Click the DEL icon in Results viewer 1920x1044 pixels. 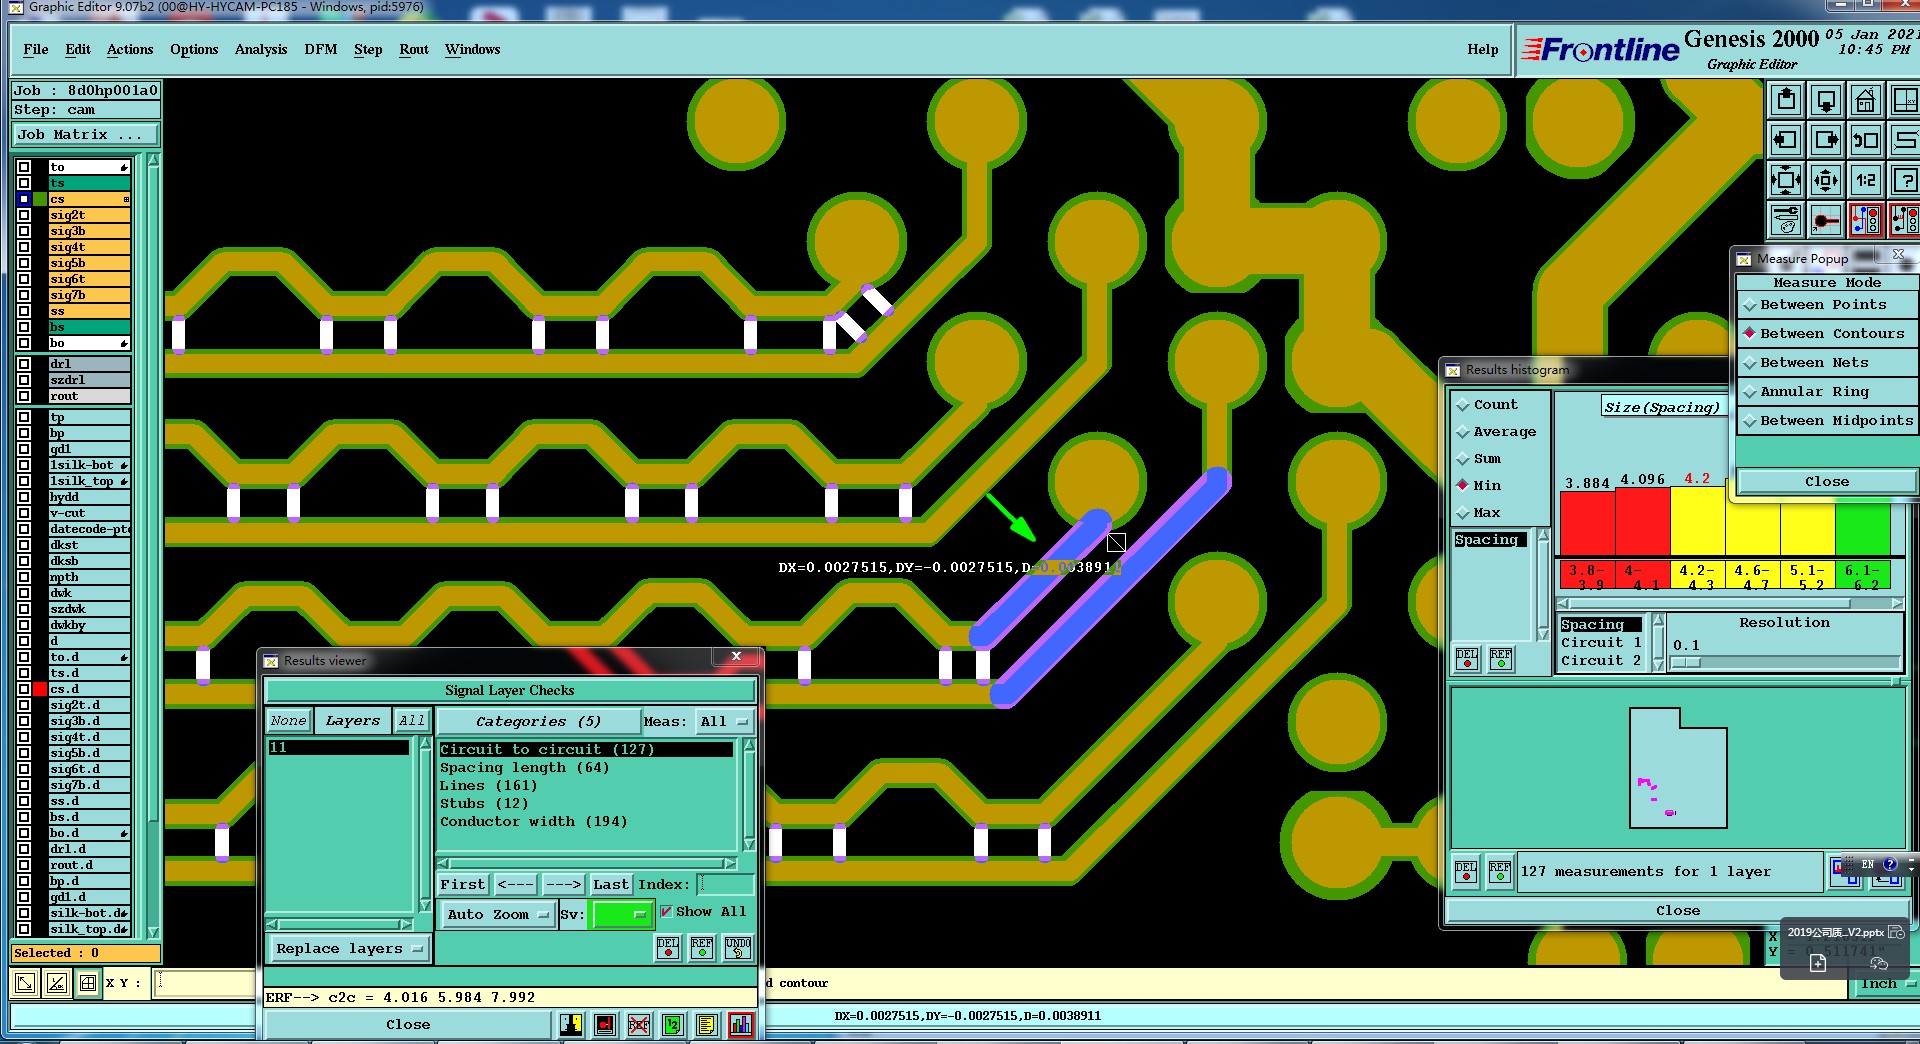[x=668, y=947]
